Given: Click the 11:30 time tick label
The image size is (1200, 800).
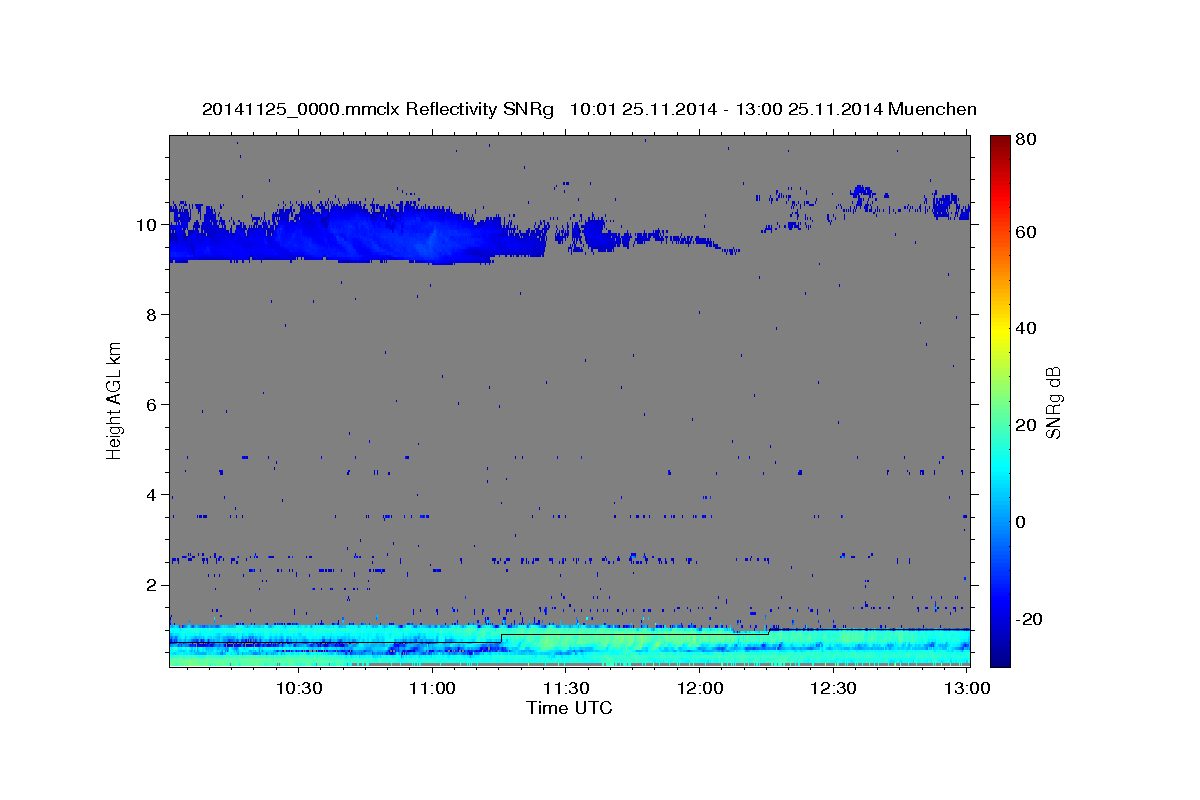Looking at the screenshot, I should [x=566, y=688].
